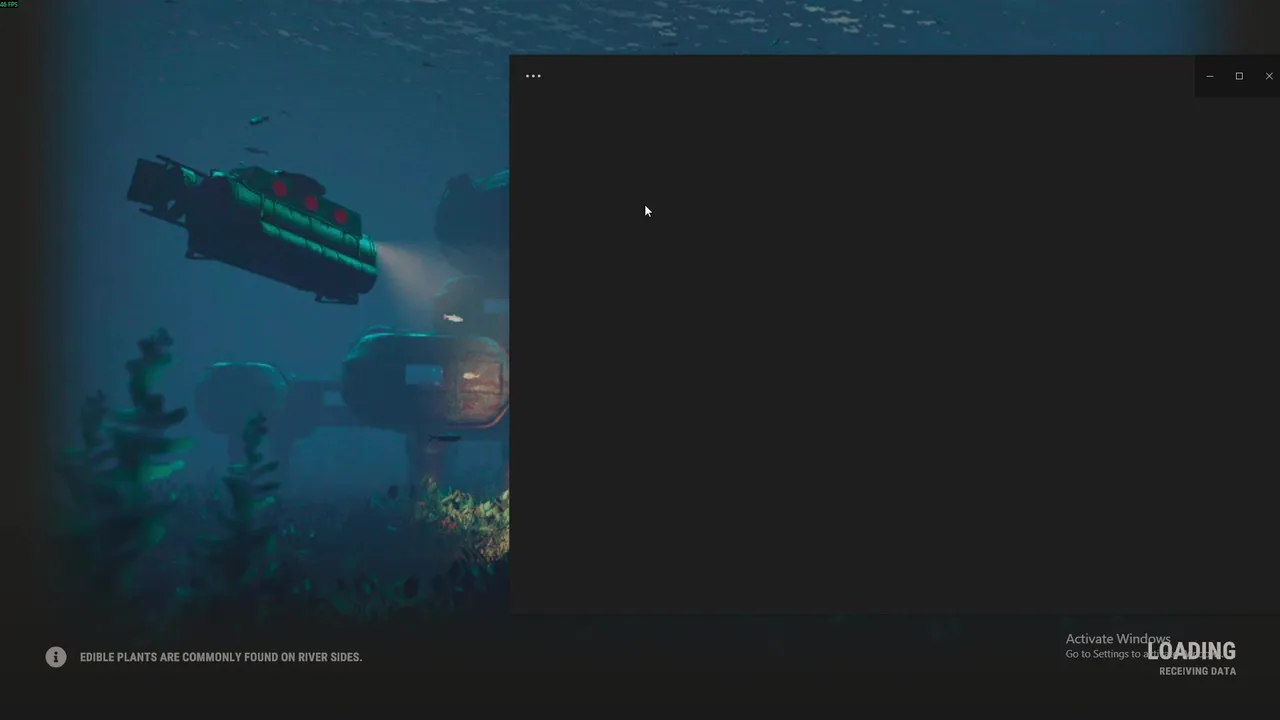The image size is (1280, 720).
Task: Click the LOADING status text
Action: pos(1191,651)
